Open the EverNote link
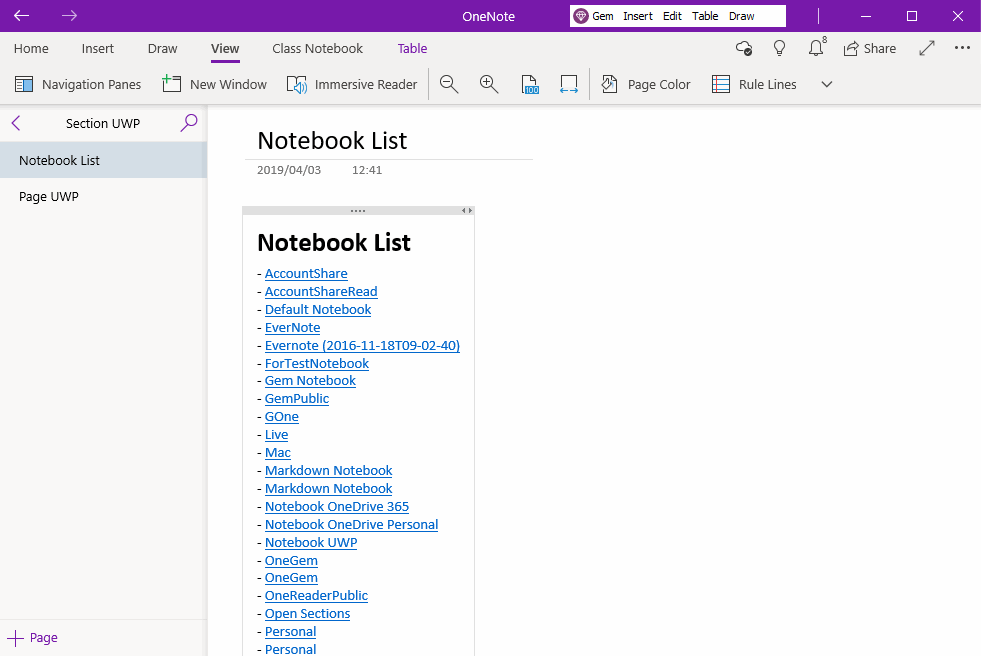Screen dimensions: 981x656 pos(292,328)
